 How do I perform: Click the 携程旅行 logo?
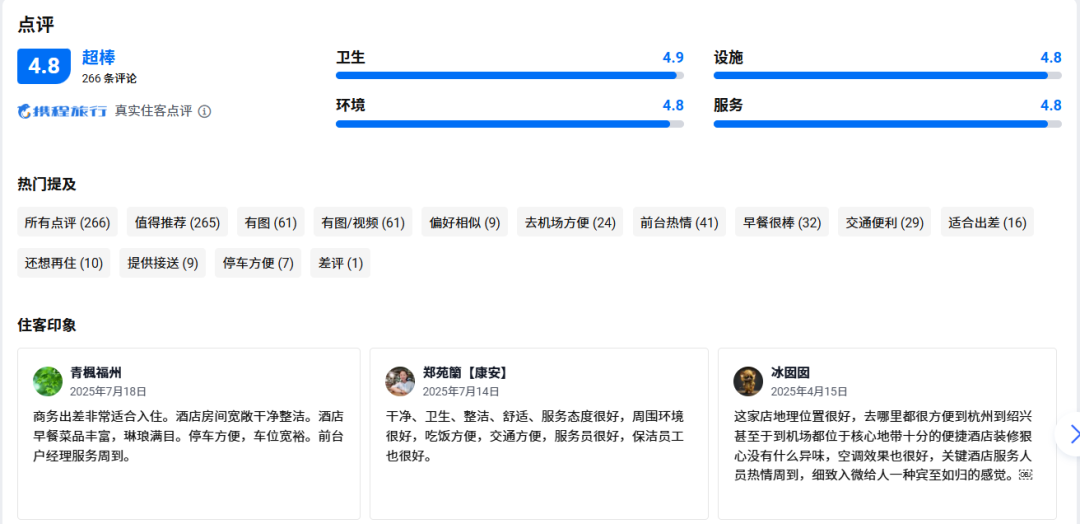62,111
